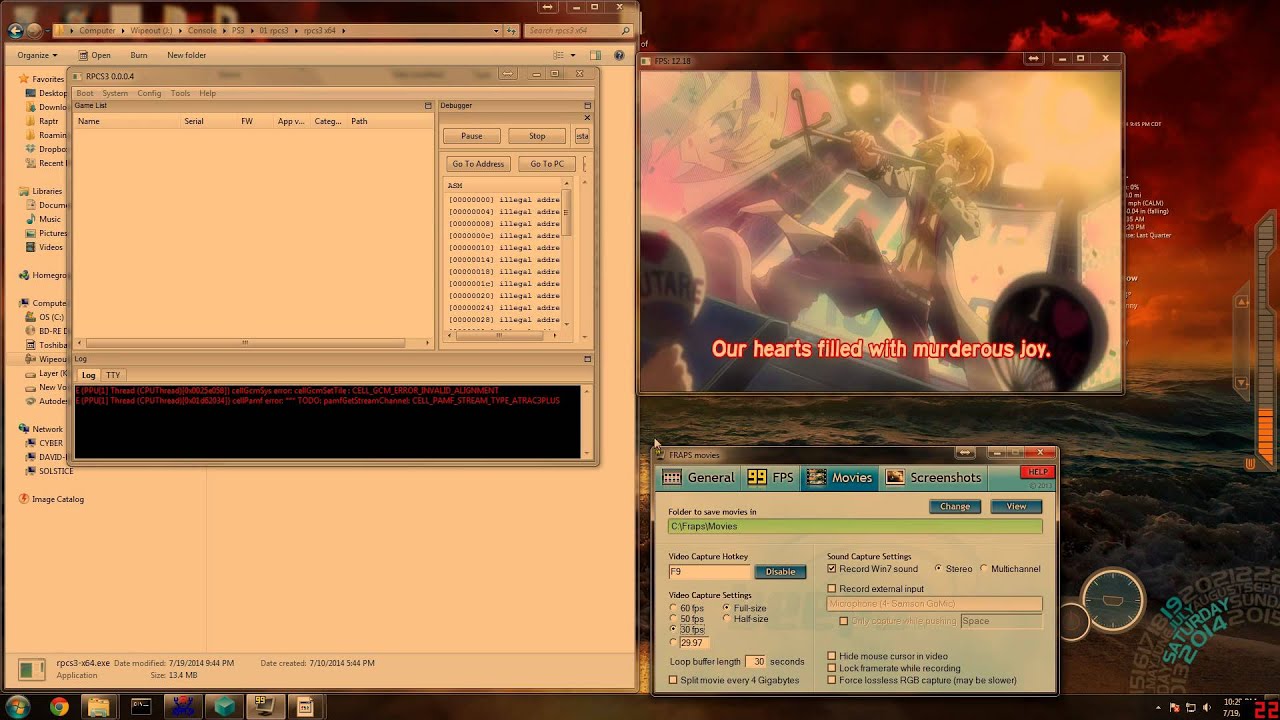
Task: Open the Config menu in RPCS3
Action: coord(149,93)
